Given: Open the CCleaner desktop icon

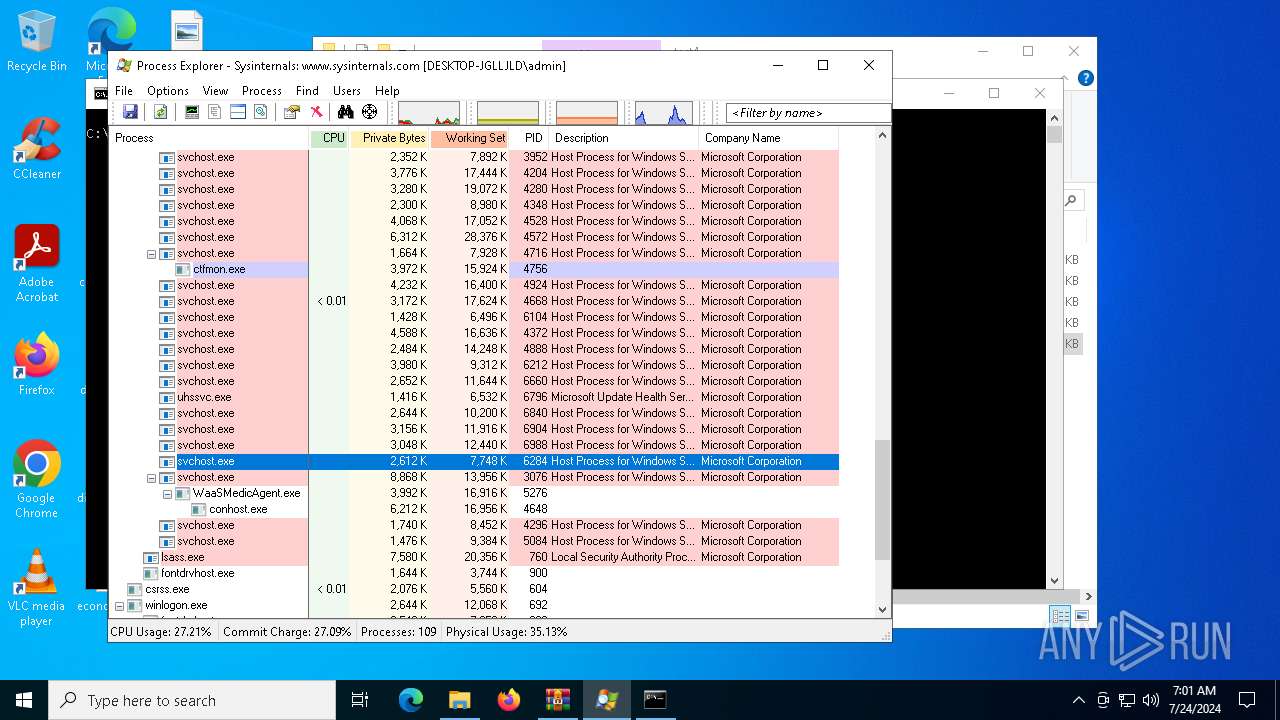Looking at the screenshot, I should click(37, 149).
